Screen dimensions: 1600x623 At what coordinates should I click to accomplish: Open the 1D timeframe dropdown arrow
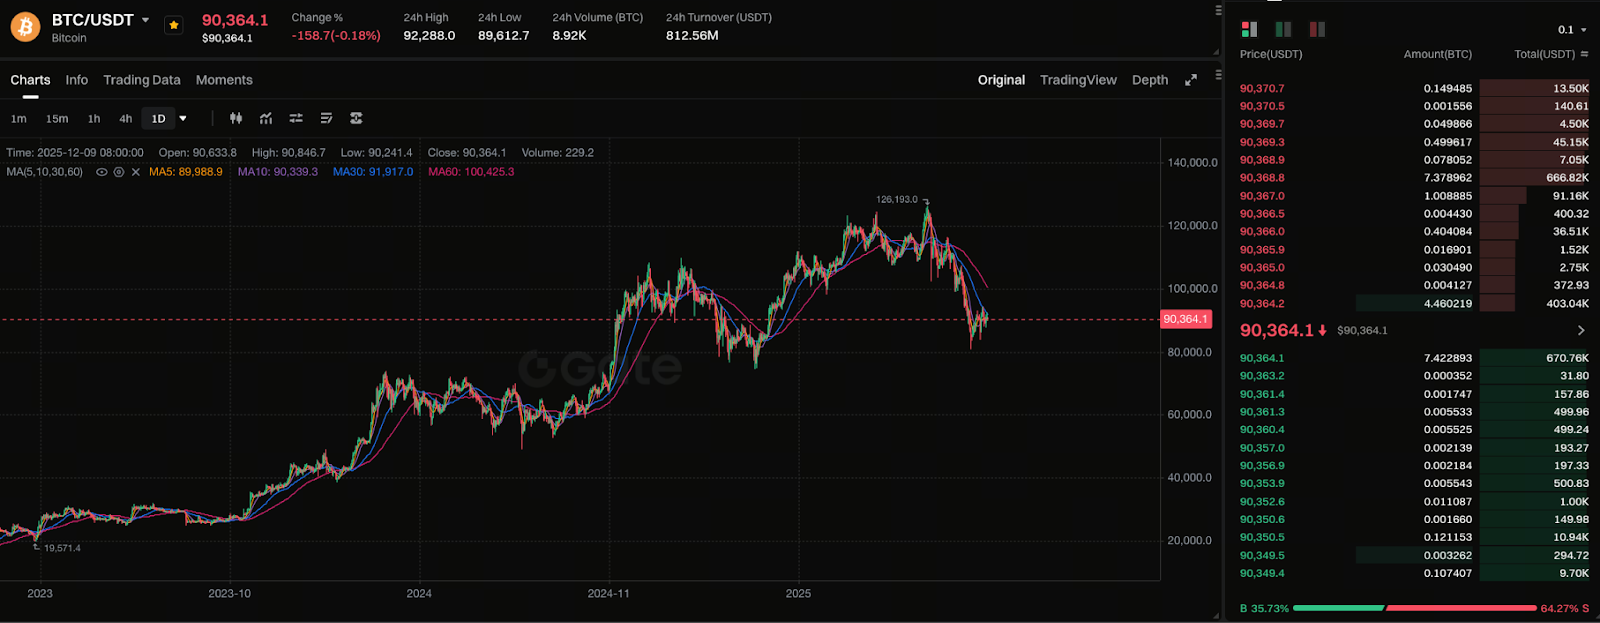point(183,118)
